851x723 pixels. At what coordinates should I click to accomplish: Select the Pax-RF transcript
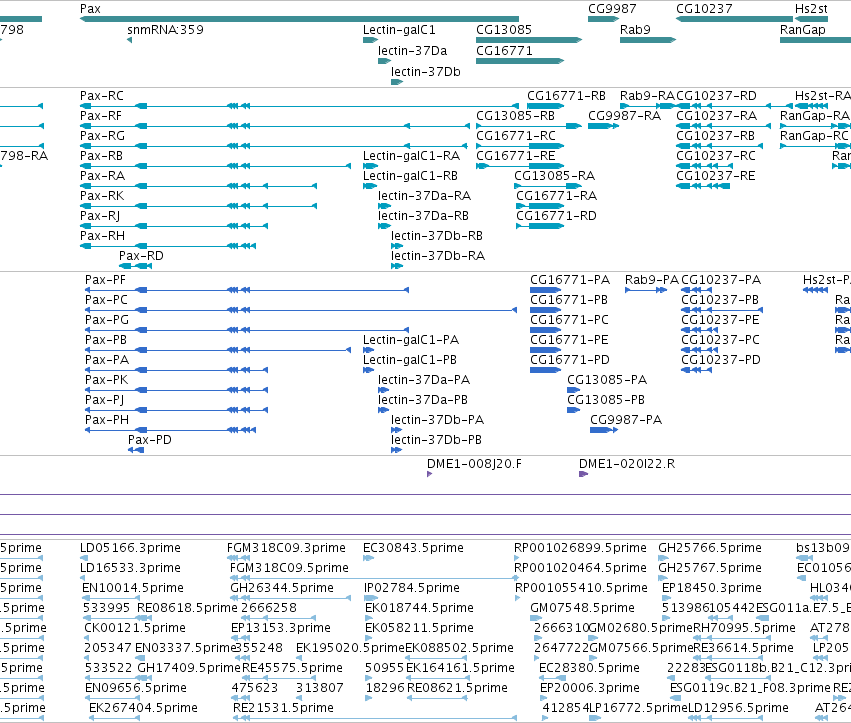coord(275,126)
